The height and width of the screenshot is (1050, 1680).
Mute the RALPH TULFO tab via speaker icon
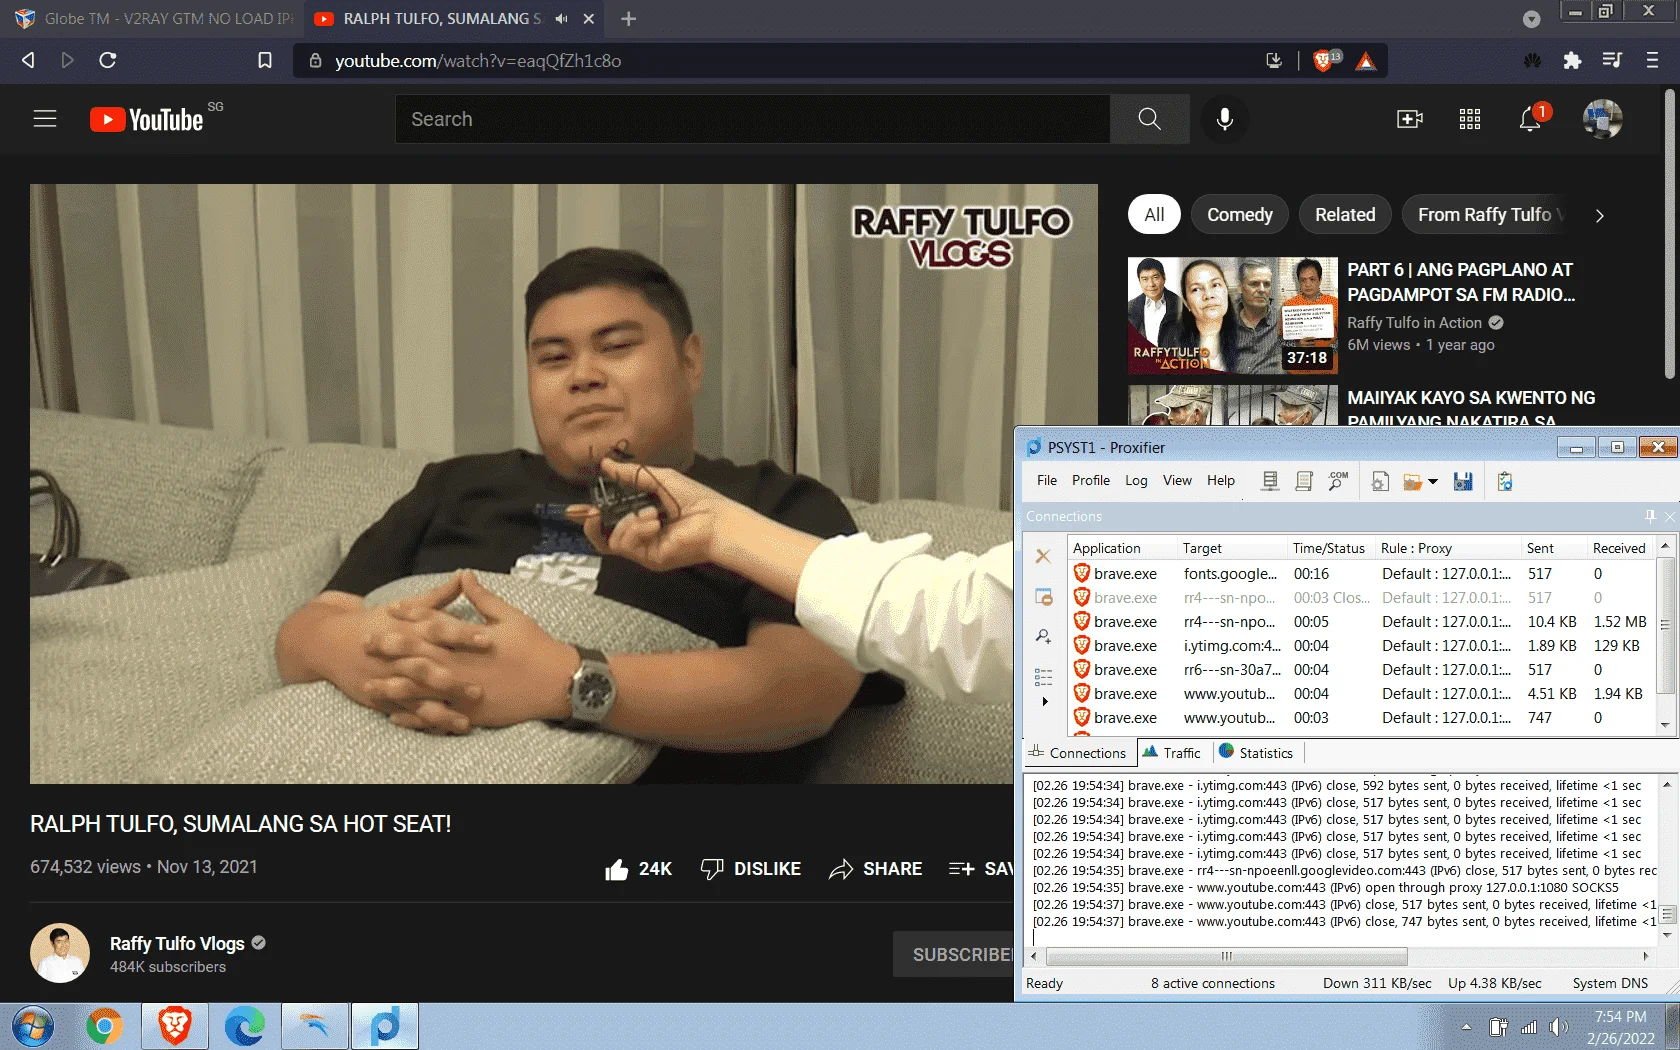tap(561, 19)
